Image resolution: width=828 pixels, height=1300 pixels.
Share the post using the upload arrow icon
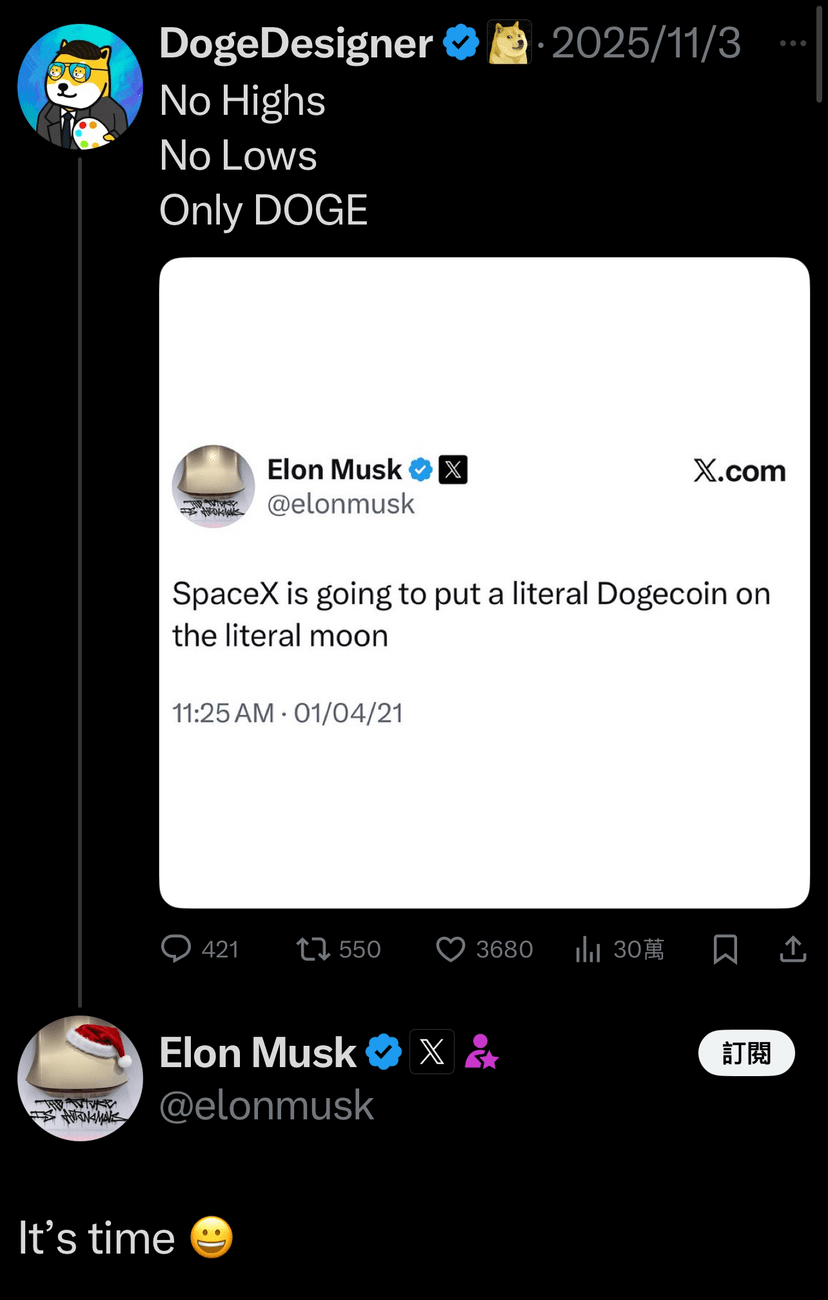click(793, 948)
